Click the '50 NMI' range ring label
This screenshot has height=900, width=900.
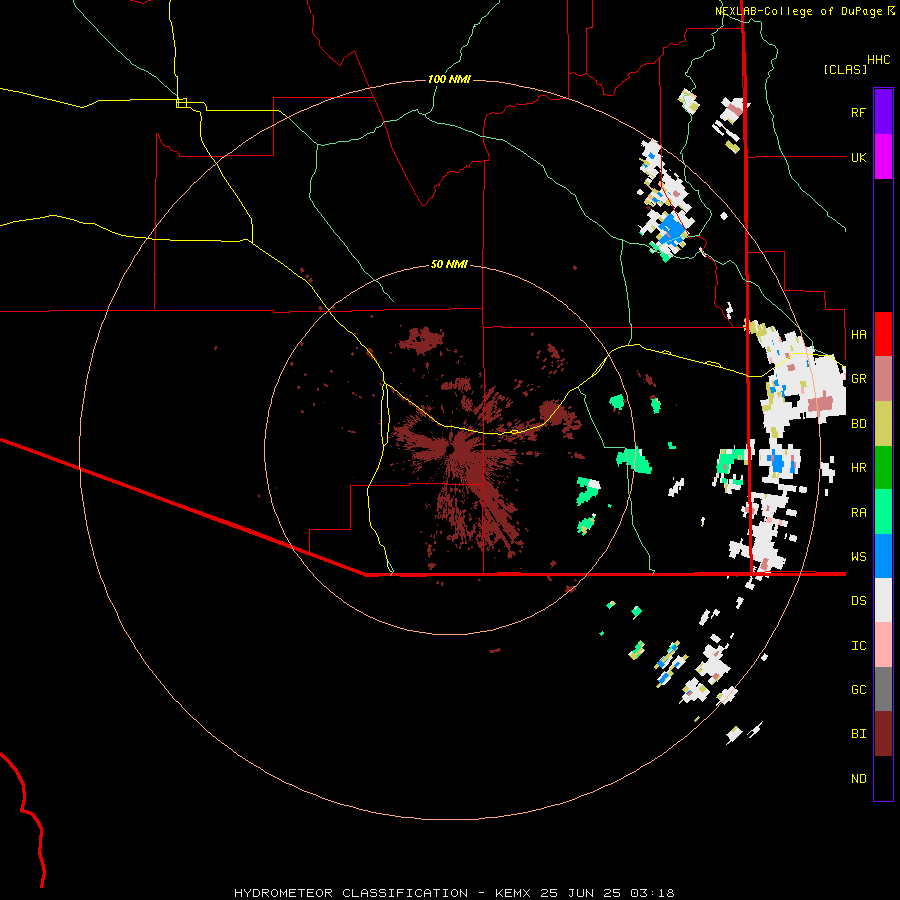click(x=449, y=264)
